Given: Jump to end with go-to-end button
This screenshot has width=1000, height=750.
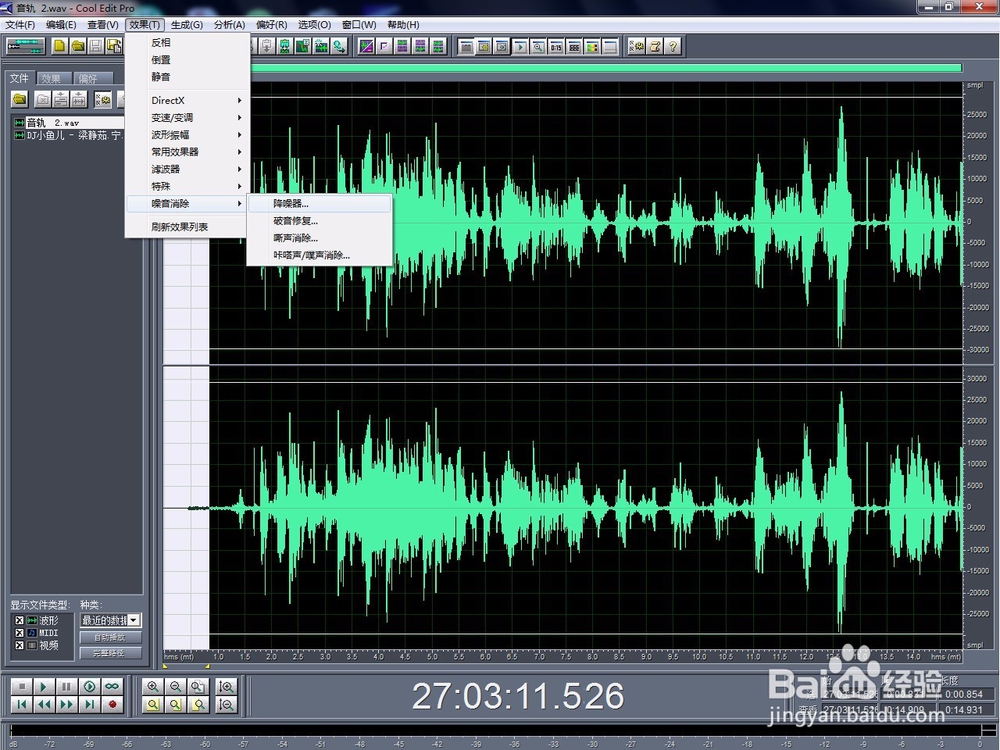Looking at the screenshot, I should pos(89,704).
